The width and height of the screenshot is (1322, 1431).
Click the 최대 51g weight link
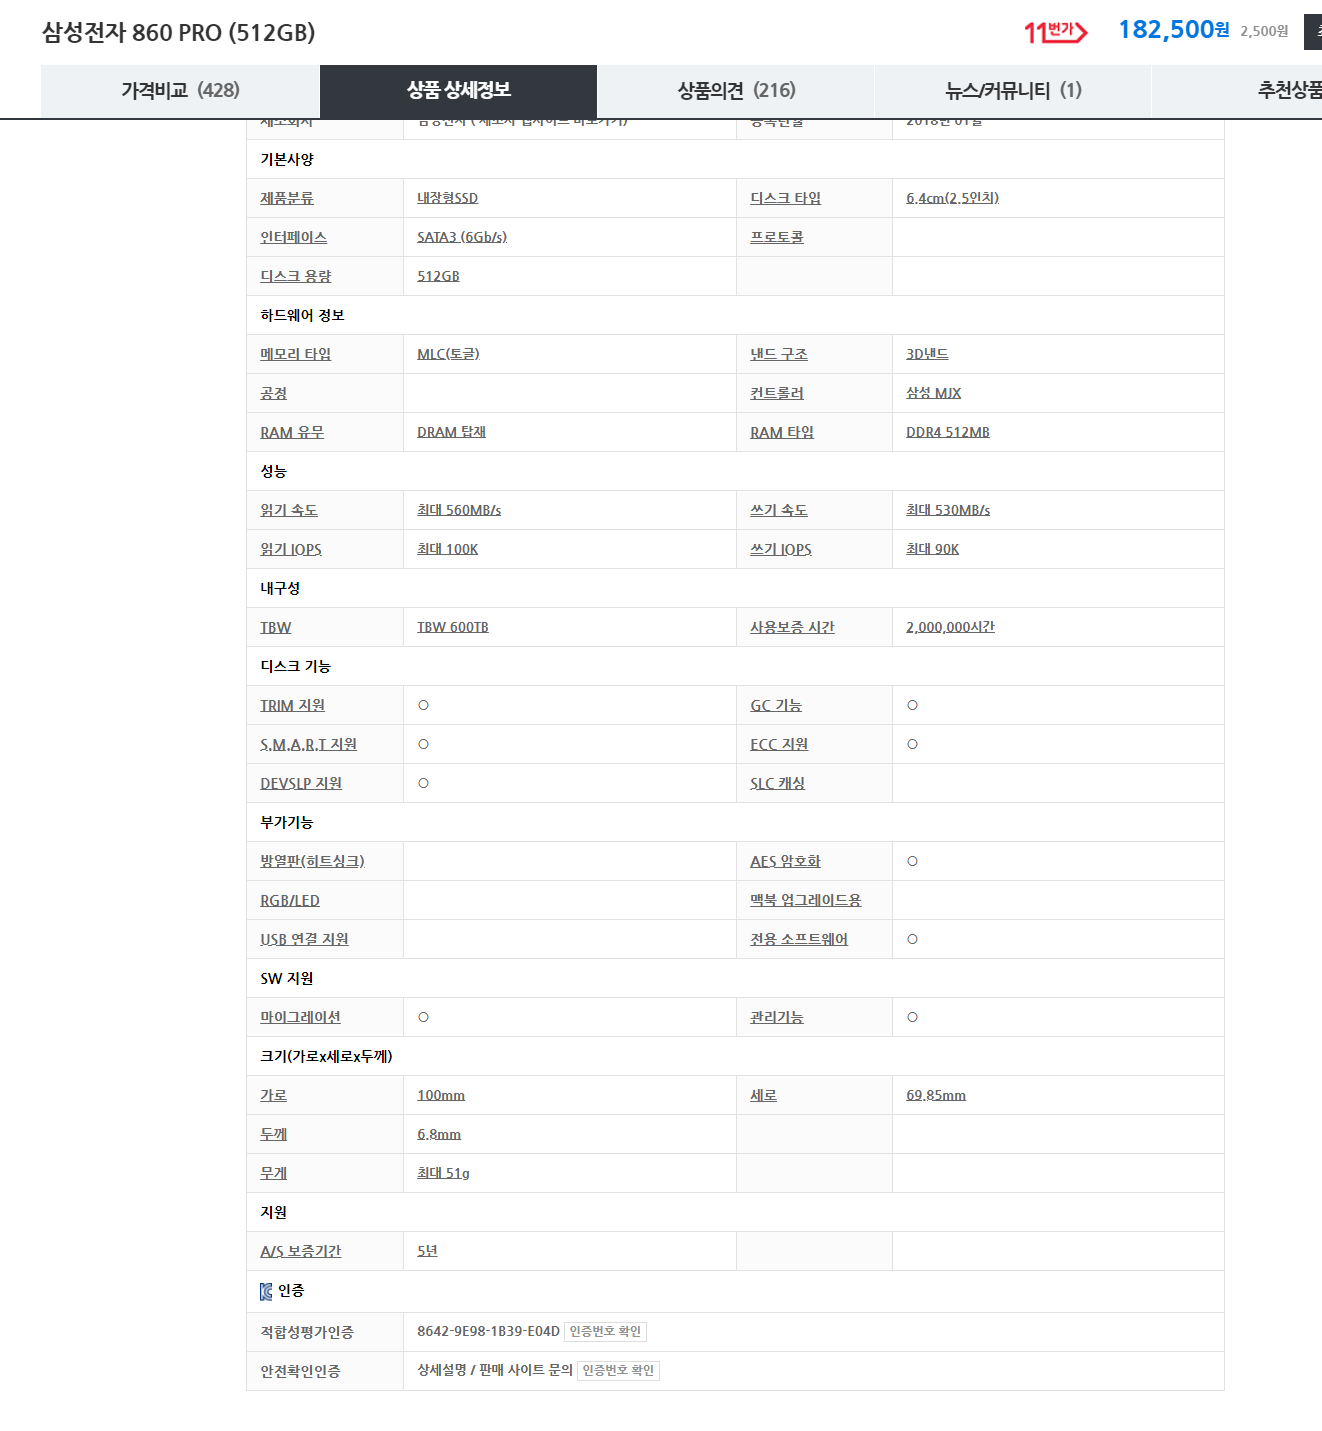coord(443,1173)
